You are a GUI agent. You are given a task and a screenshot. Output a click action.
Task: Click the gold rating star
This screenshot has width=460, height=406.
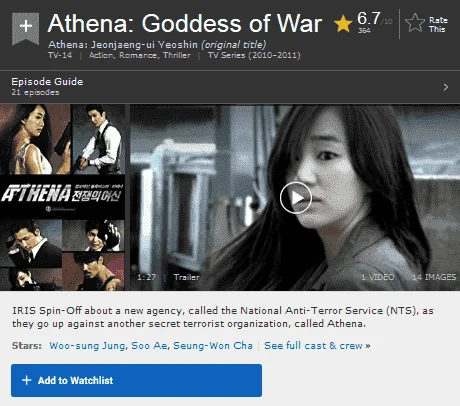[x=343, y=24]
